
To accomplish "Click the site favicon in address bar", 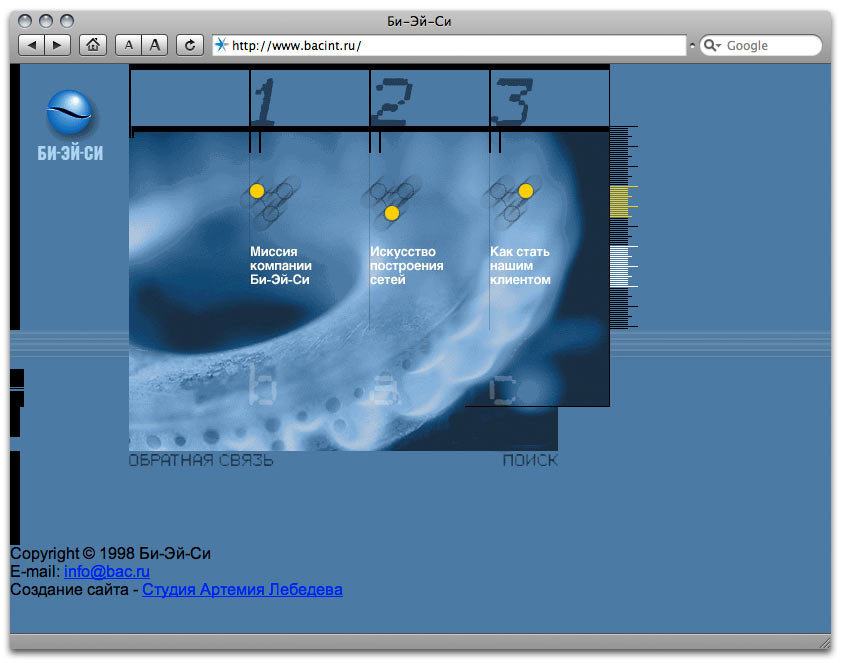I will [x=221, y=45].
